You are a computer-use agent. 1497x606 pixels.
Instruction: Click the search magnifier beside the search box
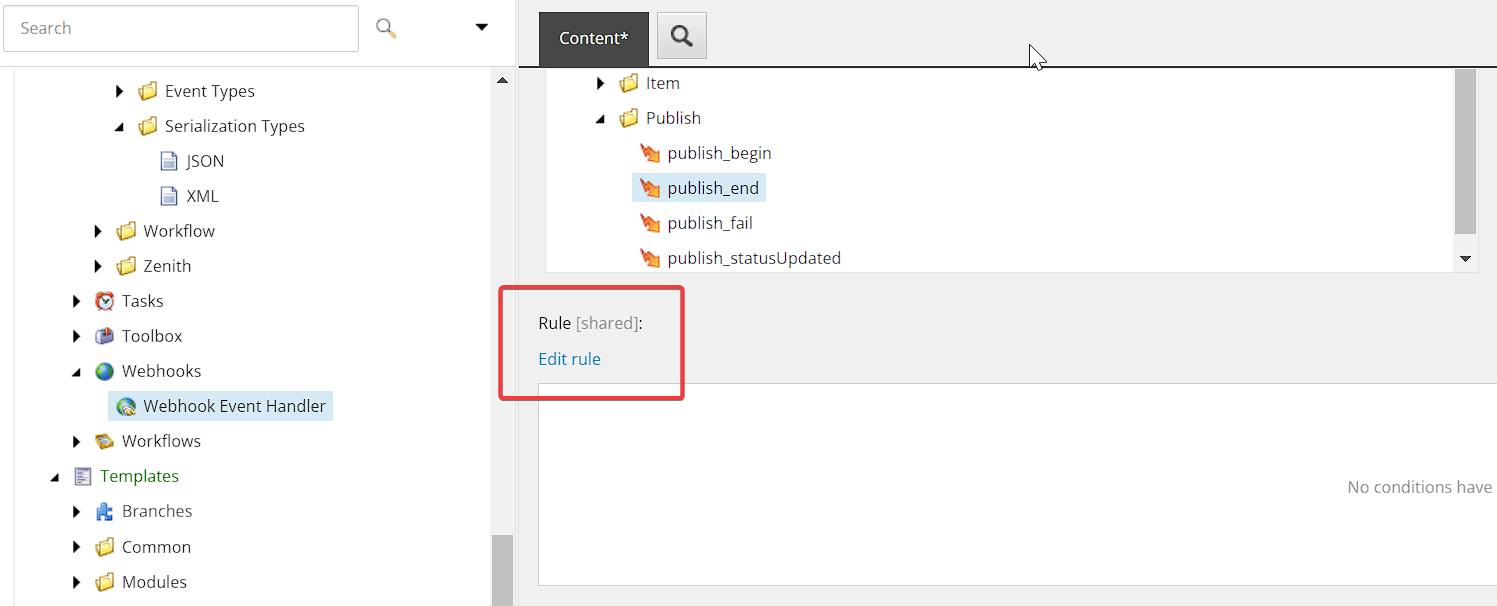[x=385, y=27]
